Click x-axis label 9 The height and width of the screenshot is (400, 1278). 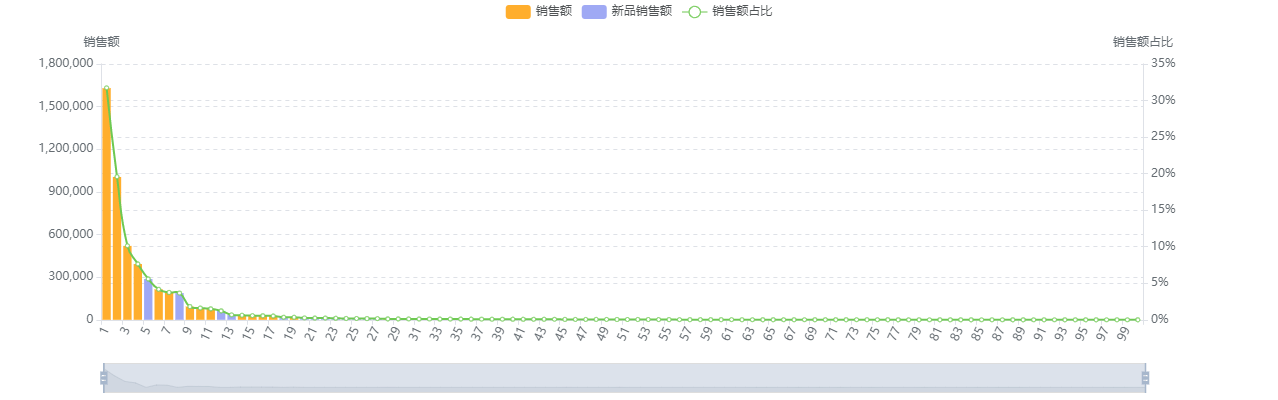(186, 331)
